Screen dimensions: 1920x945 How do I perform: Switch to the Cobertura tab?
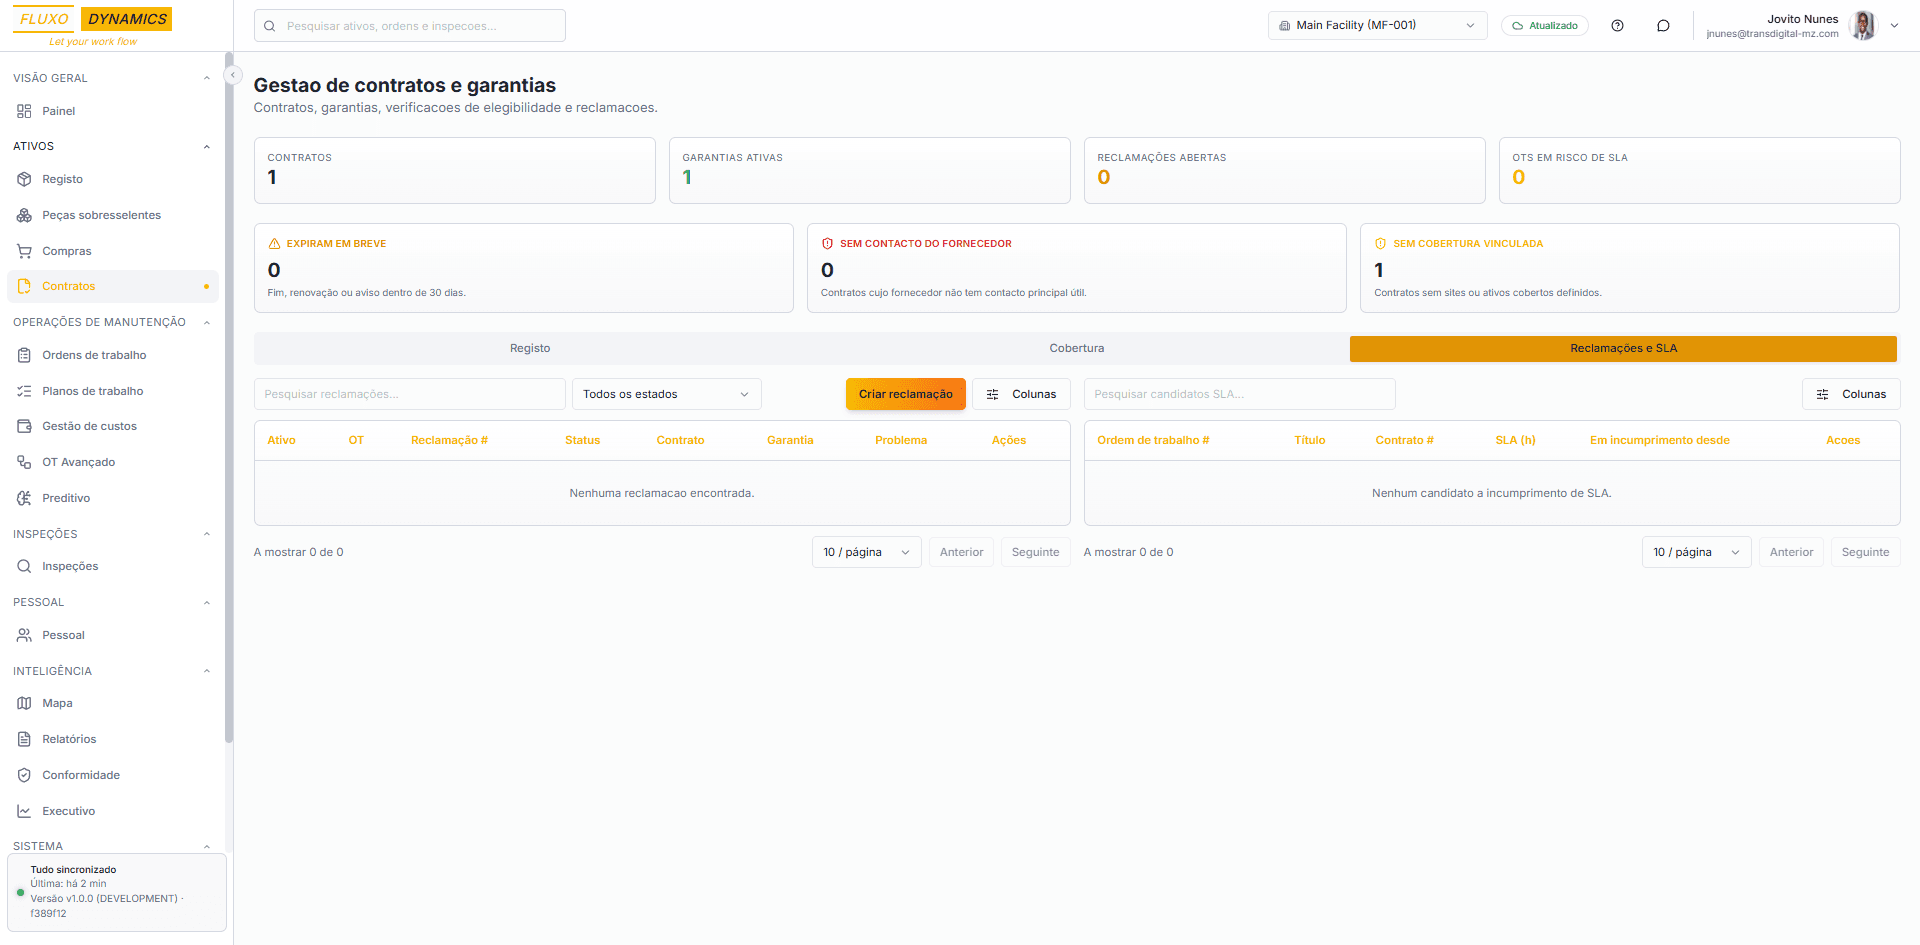click(1076, 348)
